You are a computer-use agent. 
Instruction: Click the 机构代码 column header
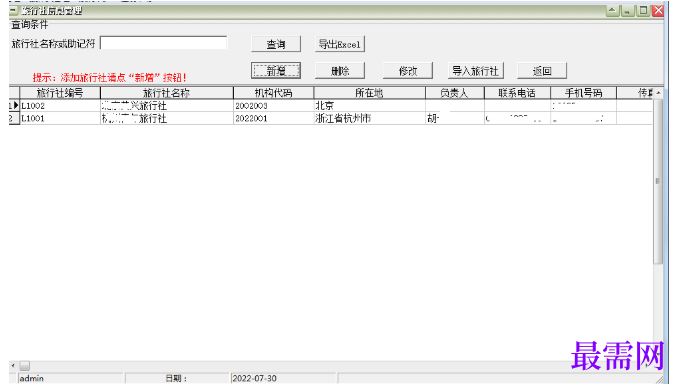[x=274, y=93]
